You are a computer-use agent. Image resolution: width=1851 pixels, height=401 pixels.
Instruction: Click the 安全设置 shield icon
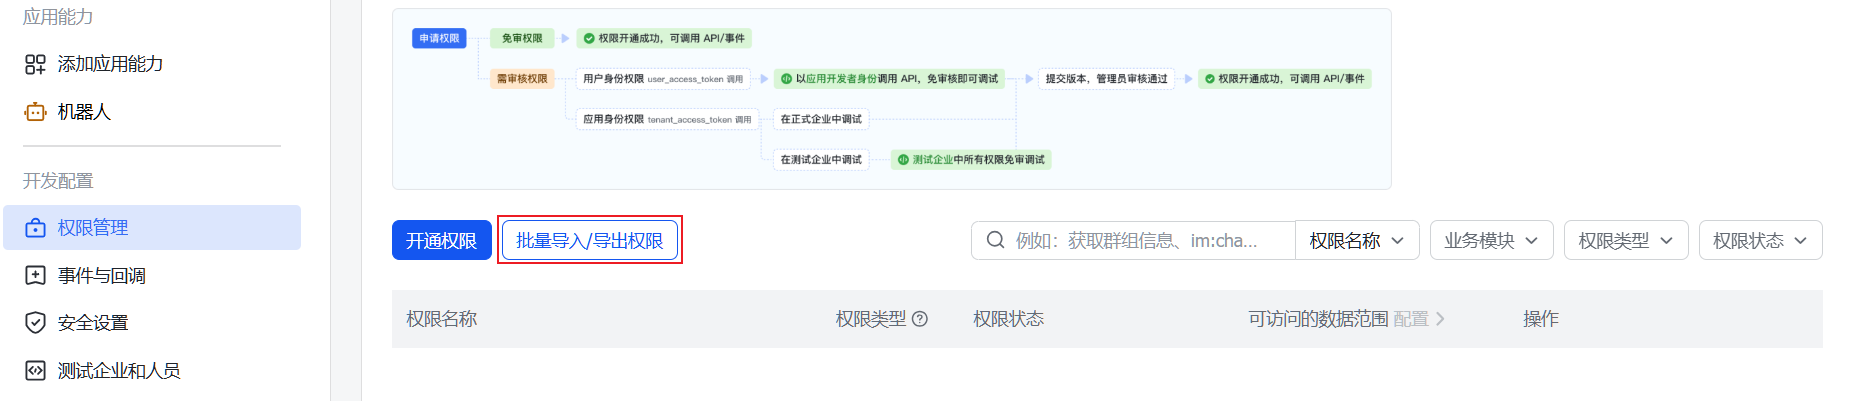click(35, 323)
